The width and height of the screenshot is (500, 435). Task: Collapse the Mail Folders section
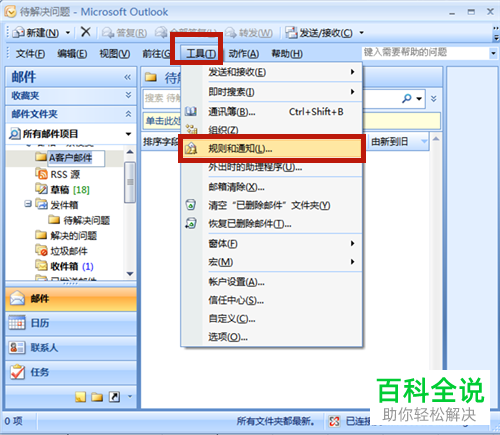pyautogui.click(x=128, y=114)
